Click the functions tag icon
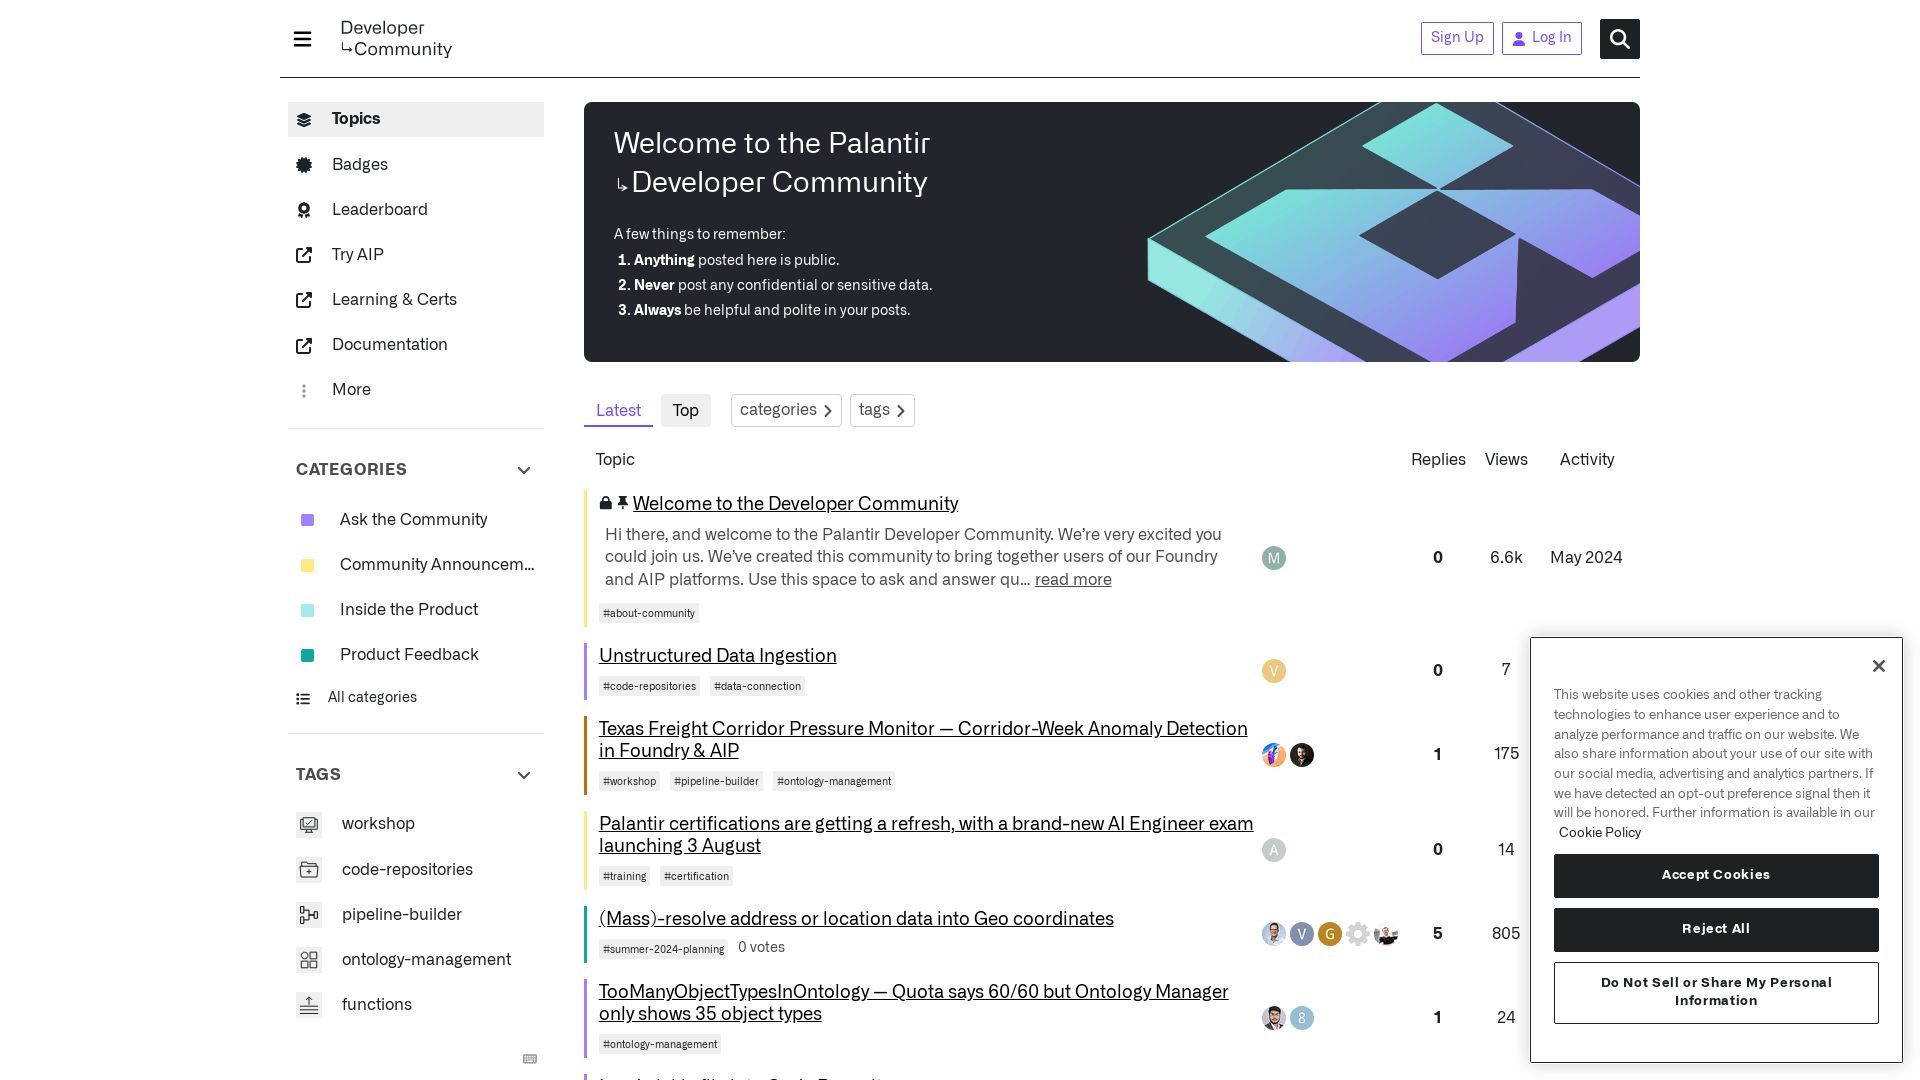 click(309, 1005)
